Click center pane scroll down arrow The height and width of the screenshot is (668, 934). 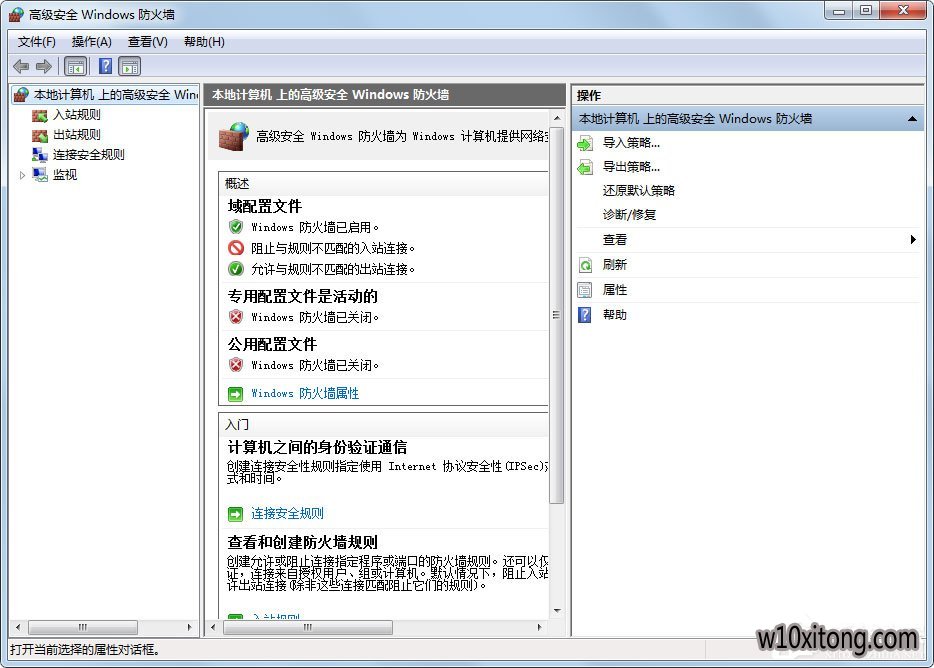tap(557, 611)
